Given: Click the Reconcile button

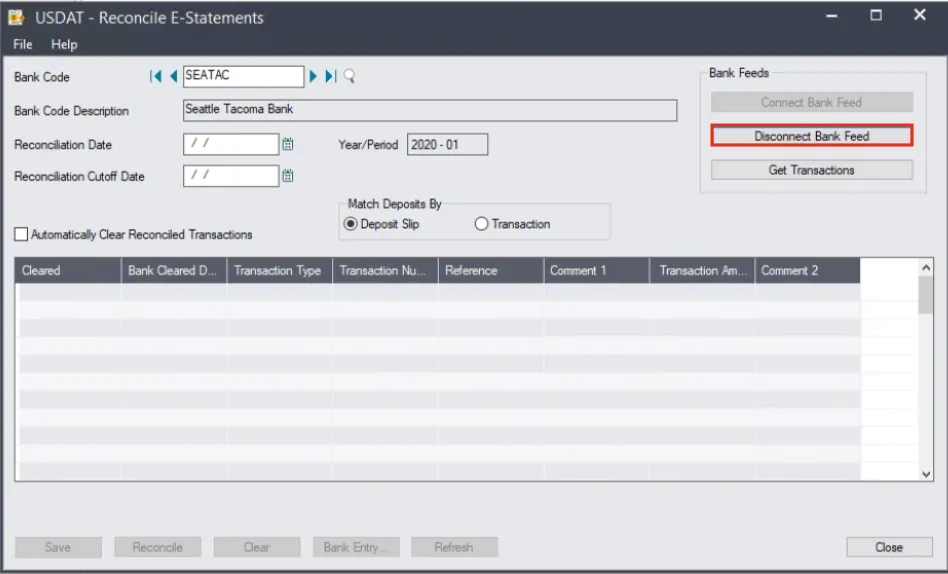Looking at the screenshot, I should tap(157, 547).
